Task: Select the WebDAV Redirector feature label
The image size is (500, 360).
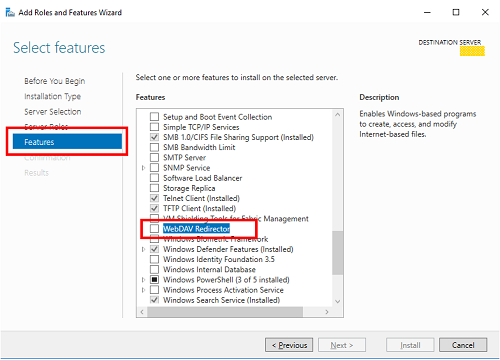Action: click(196, 229)
